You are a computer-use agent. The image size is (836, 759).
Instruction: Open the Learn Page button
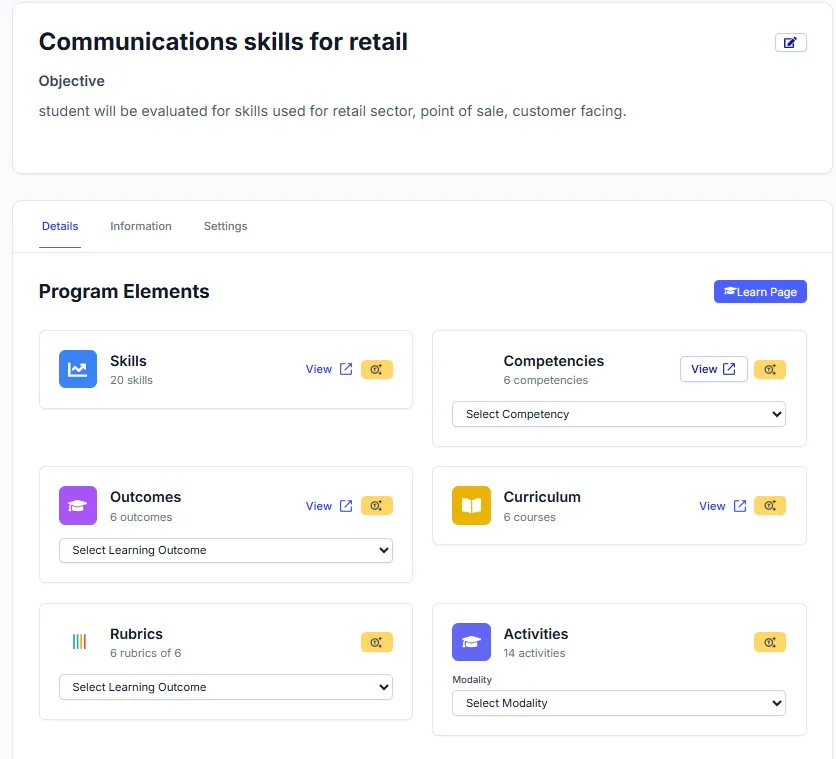point(760,292)
